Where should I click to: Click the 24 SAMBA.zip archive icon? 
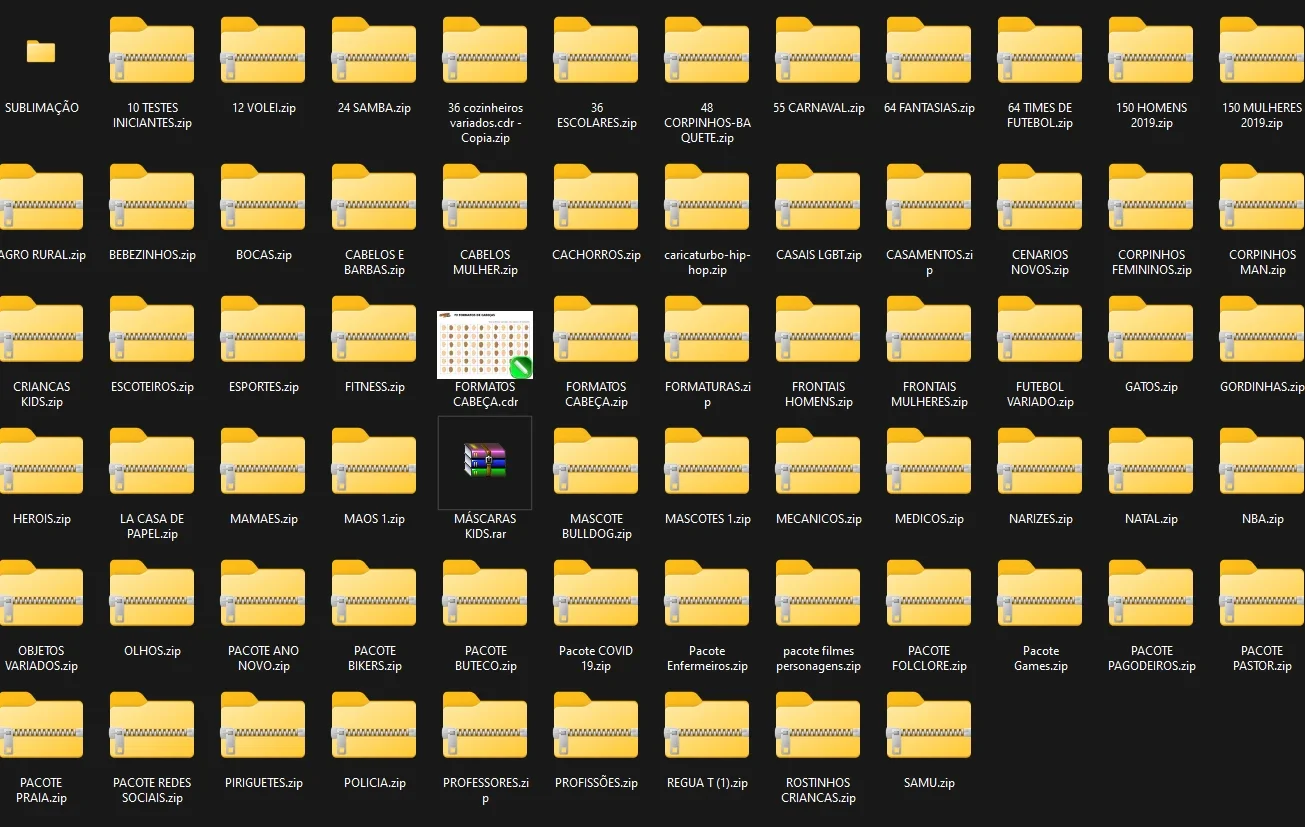(374, 50)
